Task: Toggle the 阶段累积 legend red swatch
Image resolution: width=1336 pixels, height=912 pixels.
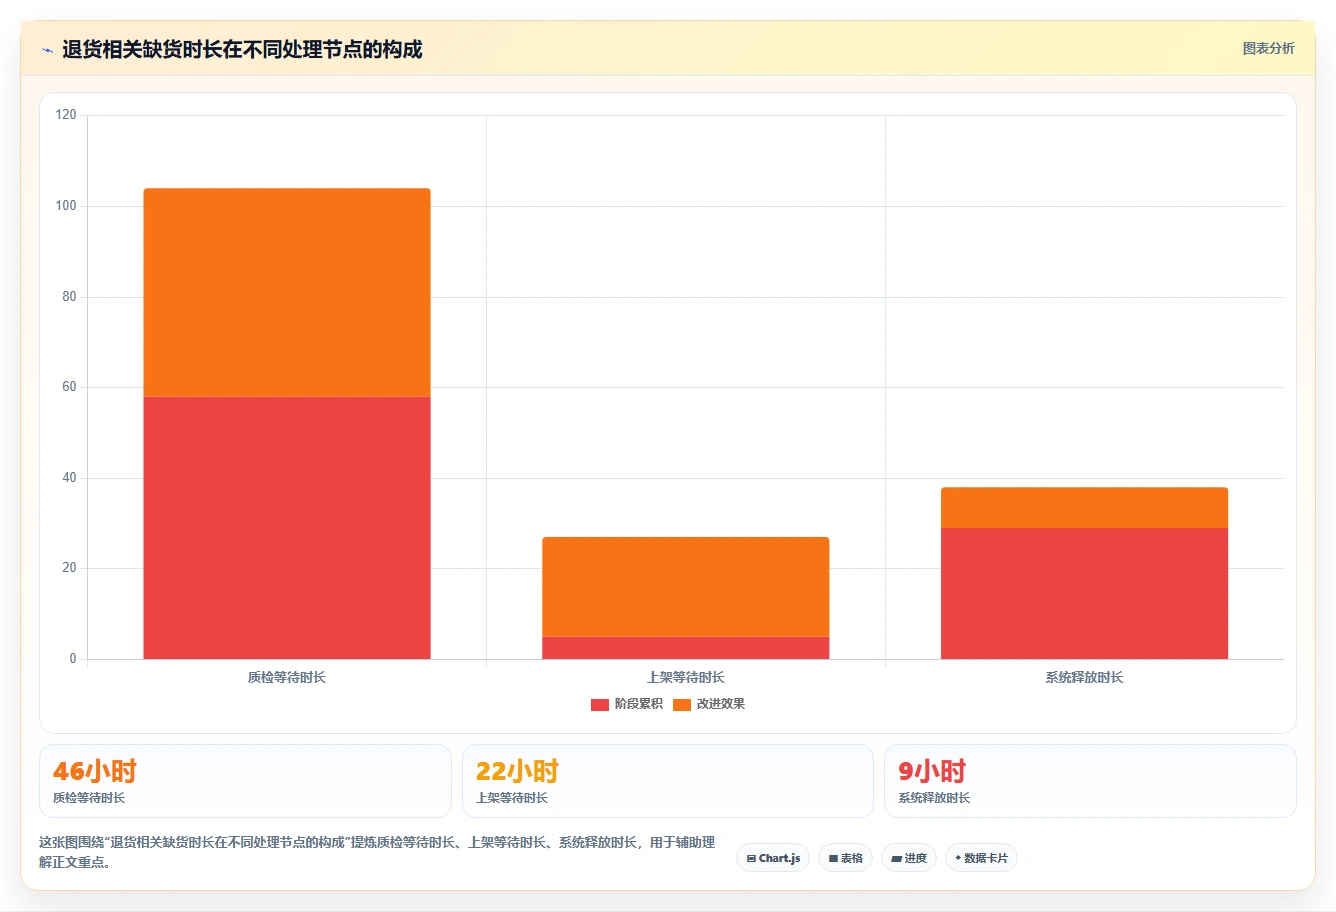Action: [x=600, y=704]
